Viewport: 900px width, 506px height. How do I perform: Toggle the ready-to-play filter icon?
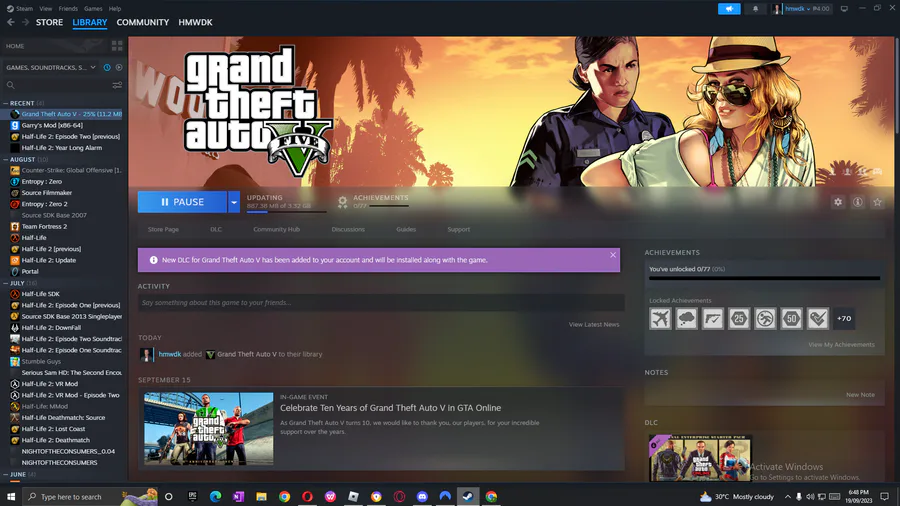point(119,68)
